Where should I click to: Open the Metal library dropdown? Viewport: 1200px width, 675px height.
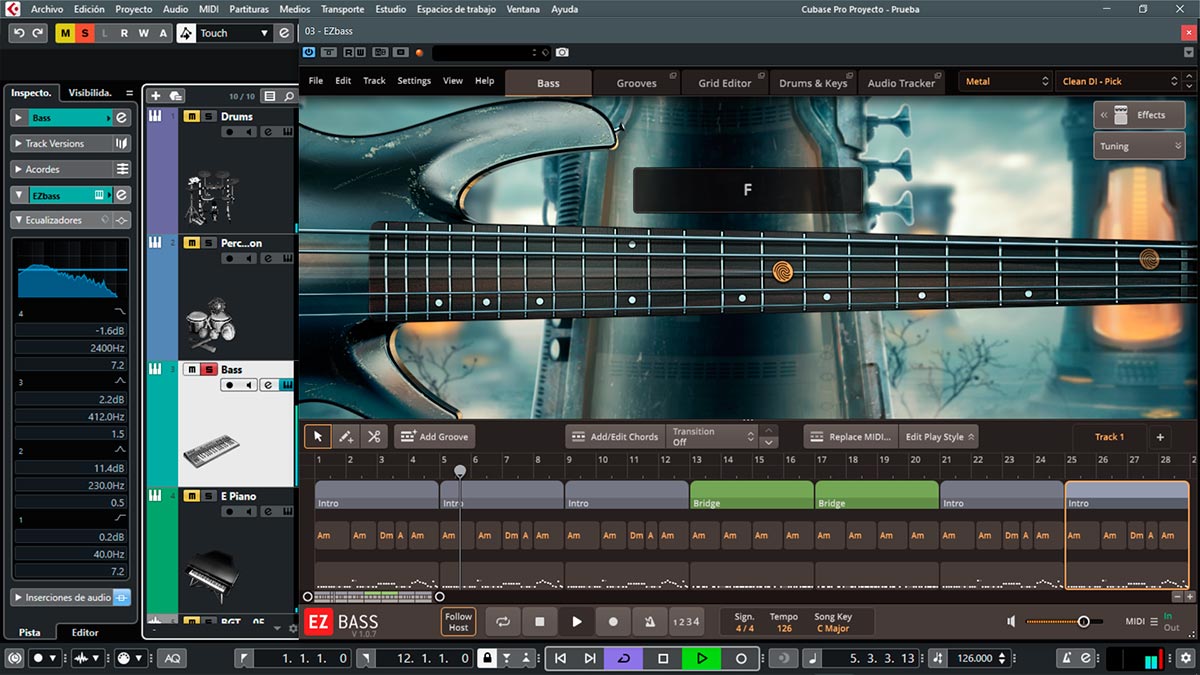point(1005,81)
